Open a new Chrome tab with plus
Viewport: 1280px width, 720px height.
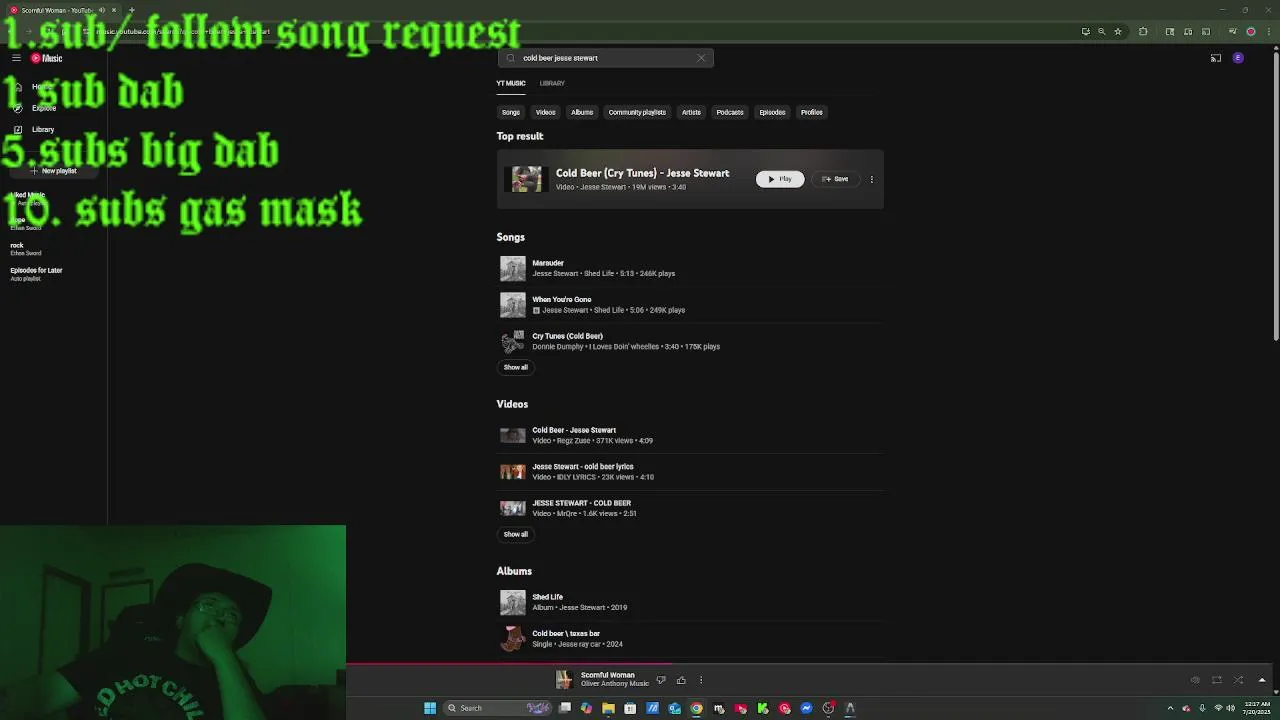[131, 10]
